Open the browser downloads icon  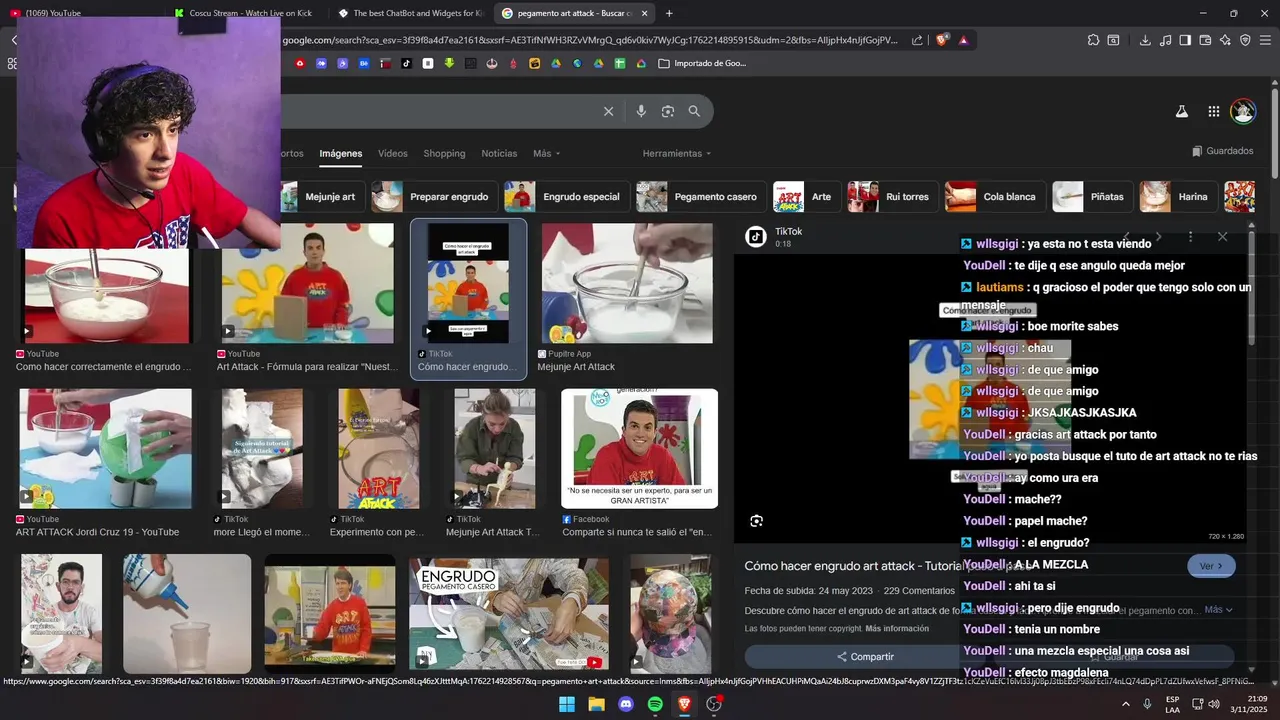pyautogui.click(x=1145, y=40)
